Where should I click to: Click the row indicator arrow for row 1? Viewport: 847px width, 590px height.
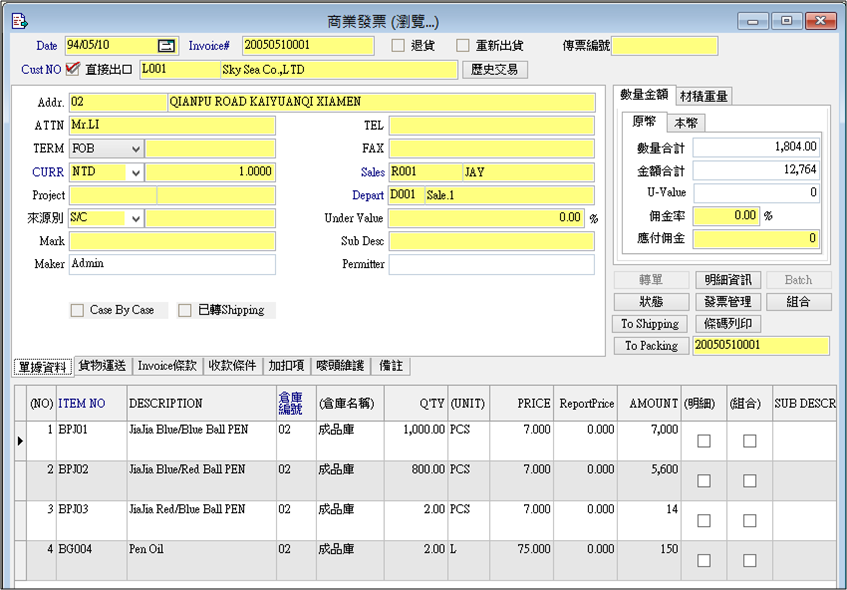pos(20,441)
